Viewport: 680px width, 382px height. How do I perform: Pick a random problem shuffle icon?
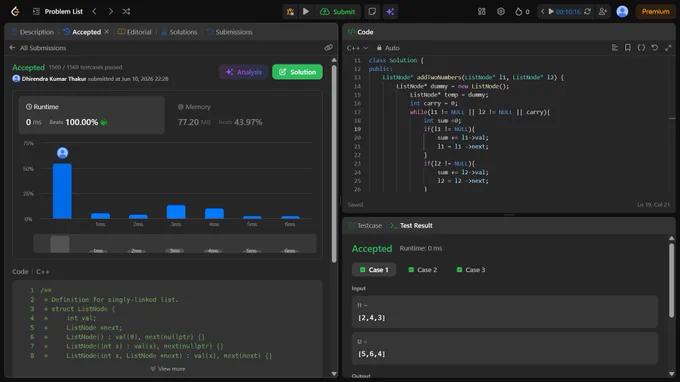[x=126, y=11]
